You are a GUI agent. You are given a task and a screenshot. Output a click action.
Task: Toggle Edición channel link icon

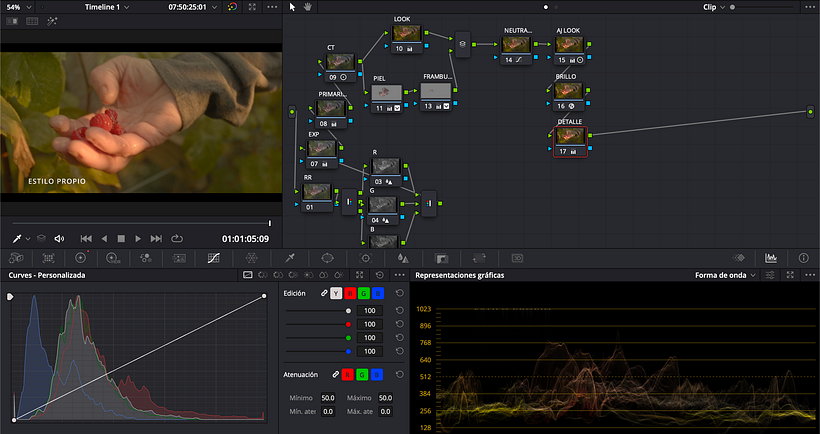(324, 293)
